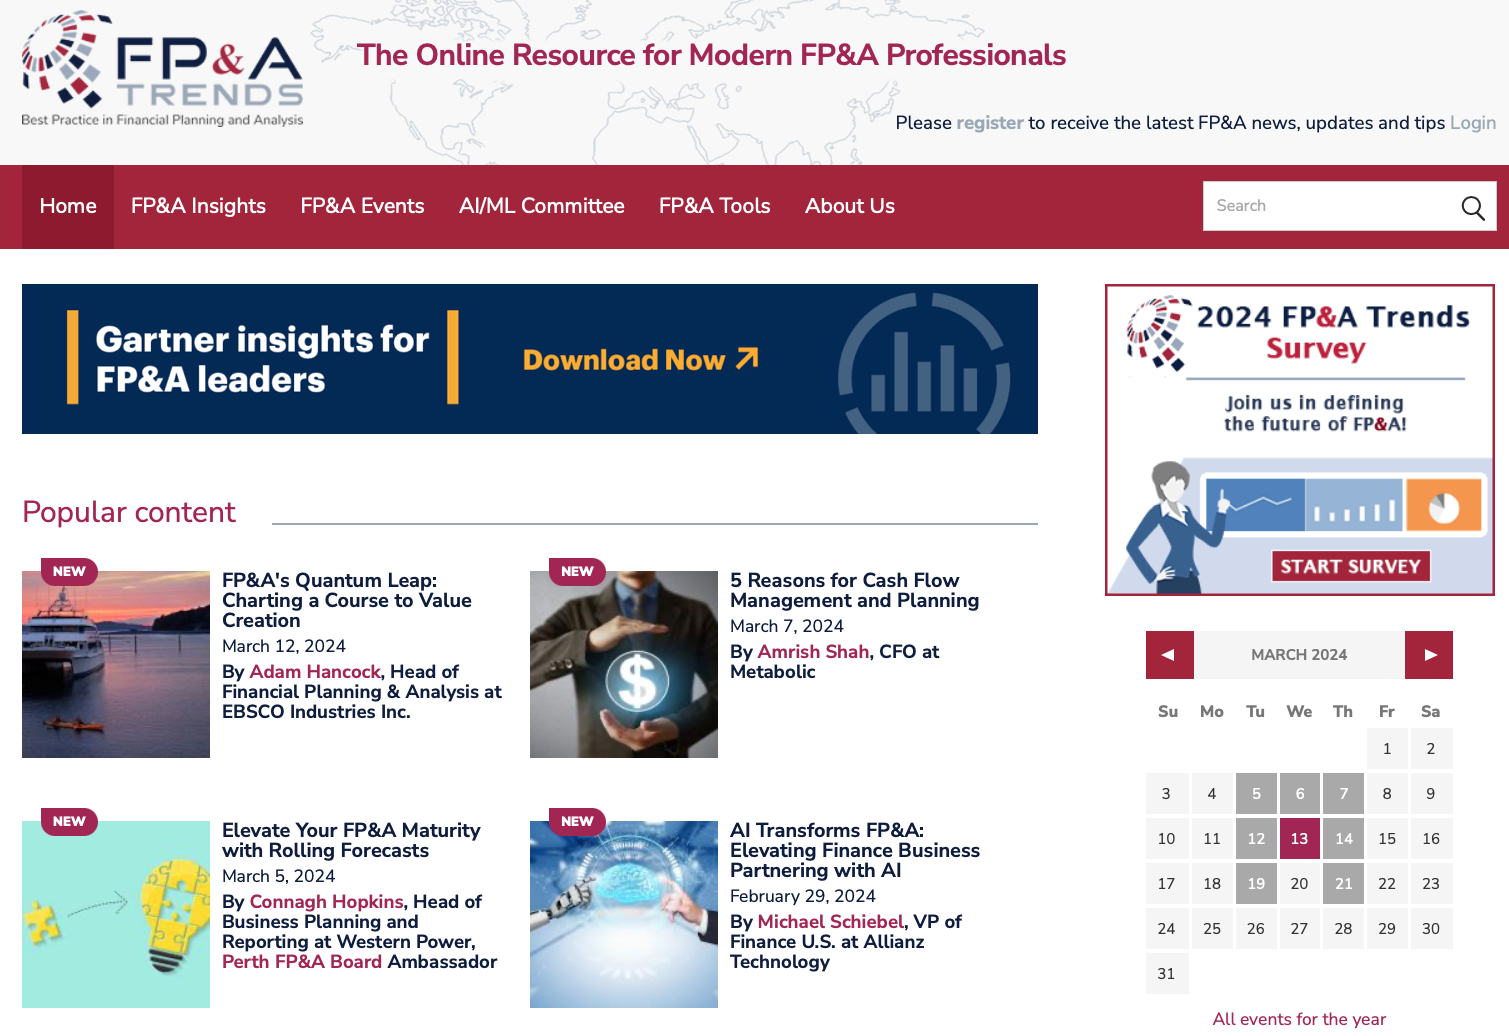Go to next month in calendar
Viewport: 1509px width, 1036px height.
coord(1429,655)
